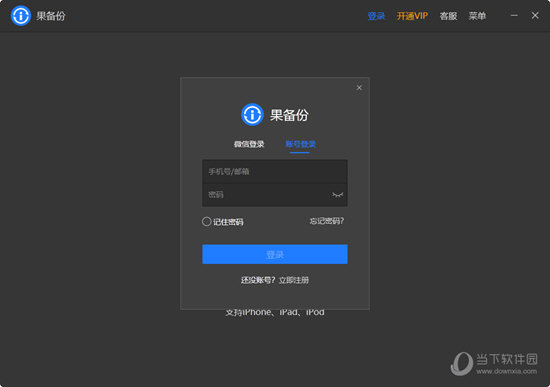Viewport: 550px width, 387px height.
Task: Enable the 记住密码 option
Action: tap(206, 221)
